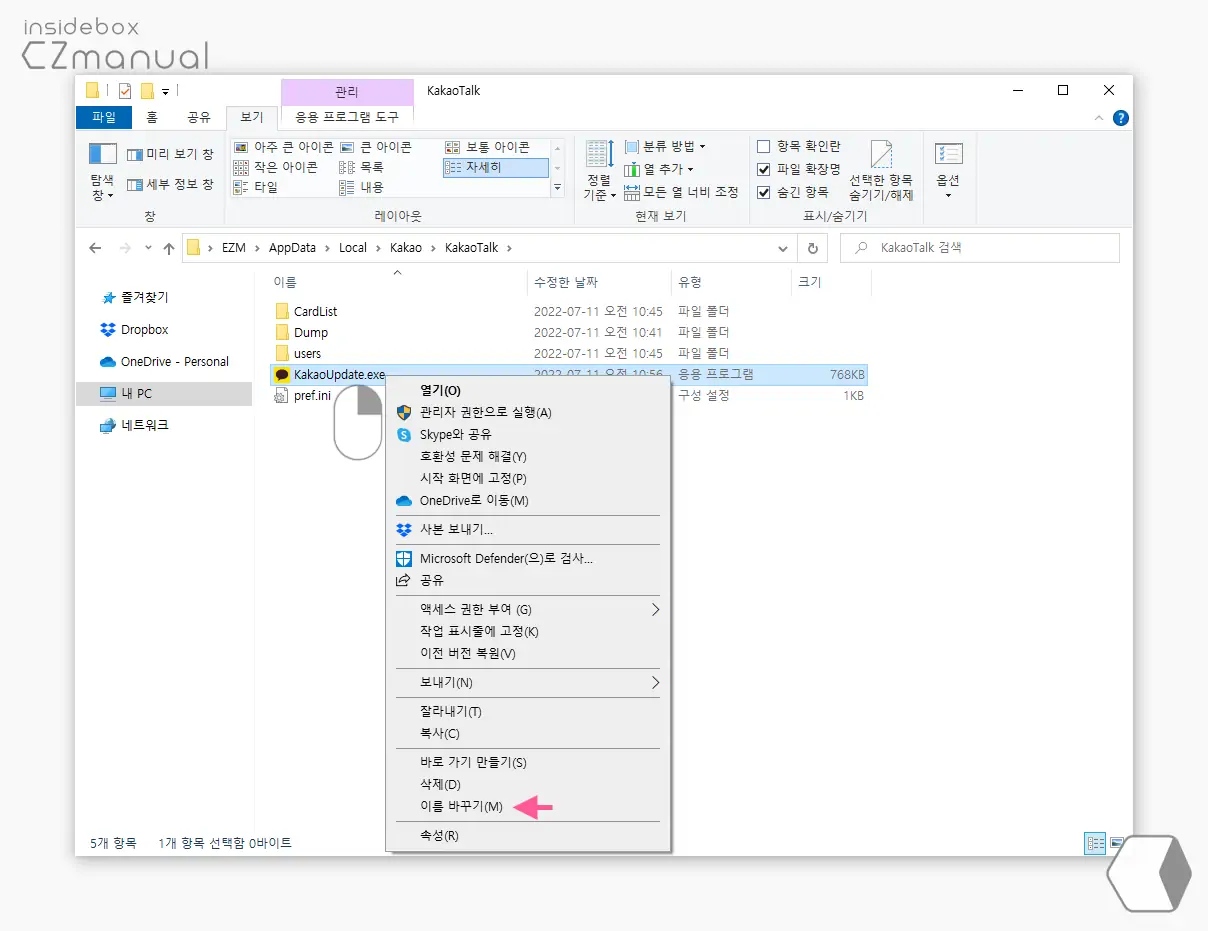Expand the 보내기(N) submenu arrow
Screen dimensions: 1208x931
[x=657, y=682]
